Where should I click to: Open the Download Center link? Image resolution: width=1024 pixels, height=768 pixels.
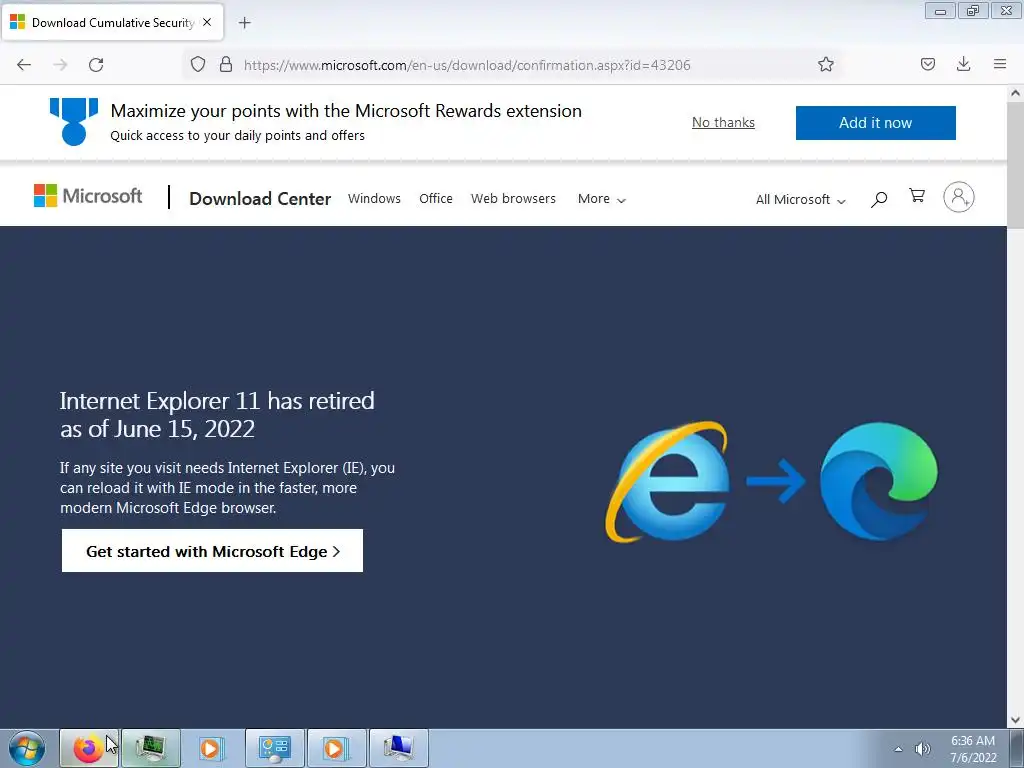coord(260,199)
